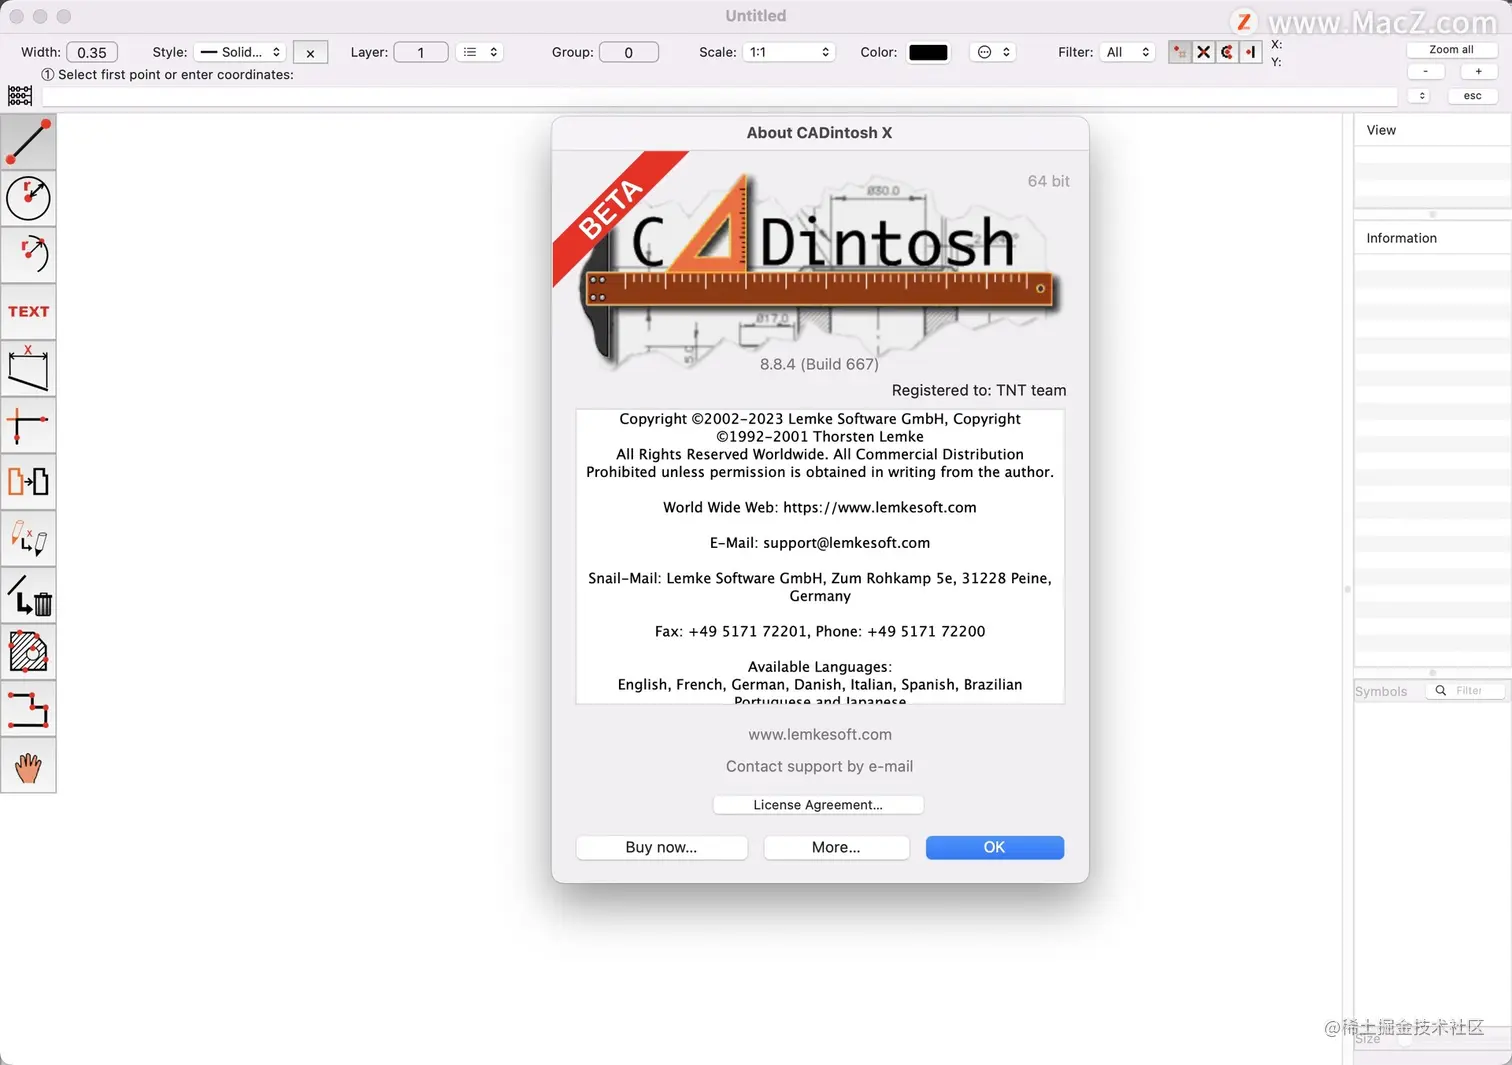Click the Information panel header

(1432, 238)
